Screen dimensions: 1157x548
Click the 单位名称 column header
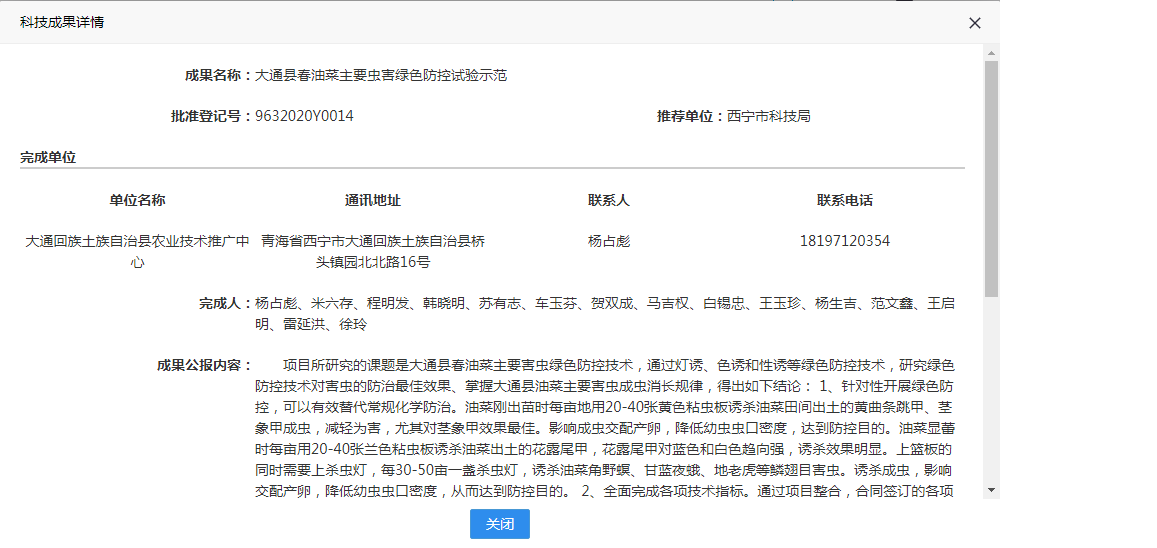click(137, 200)
